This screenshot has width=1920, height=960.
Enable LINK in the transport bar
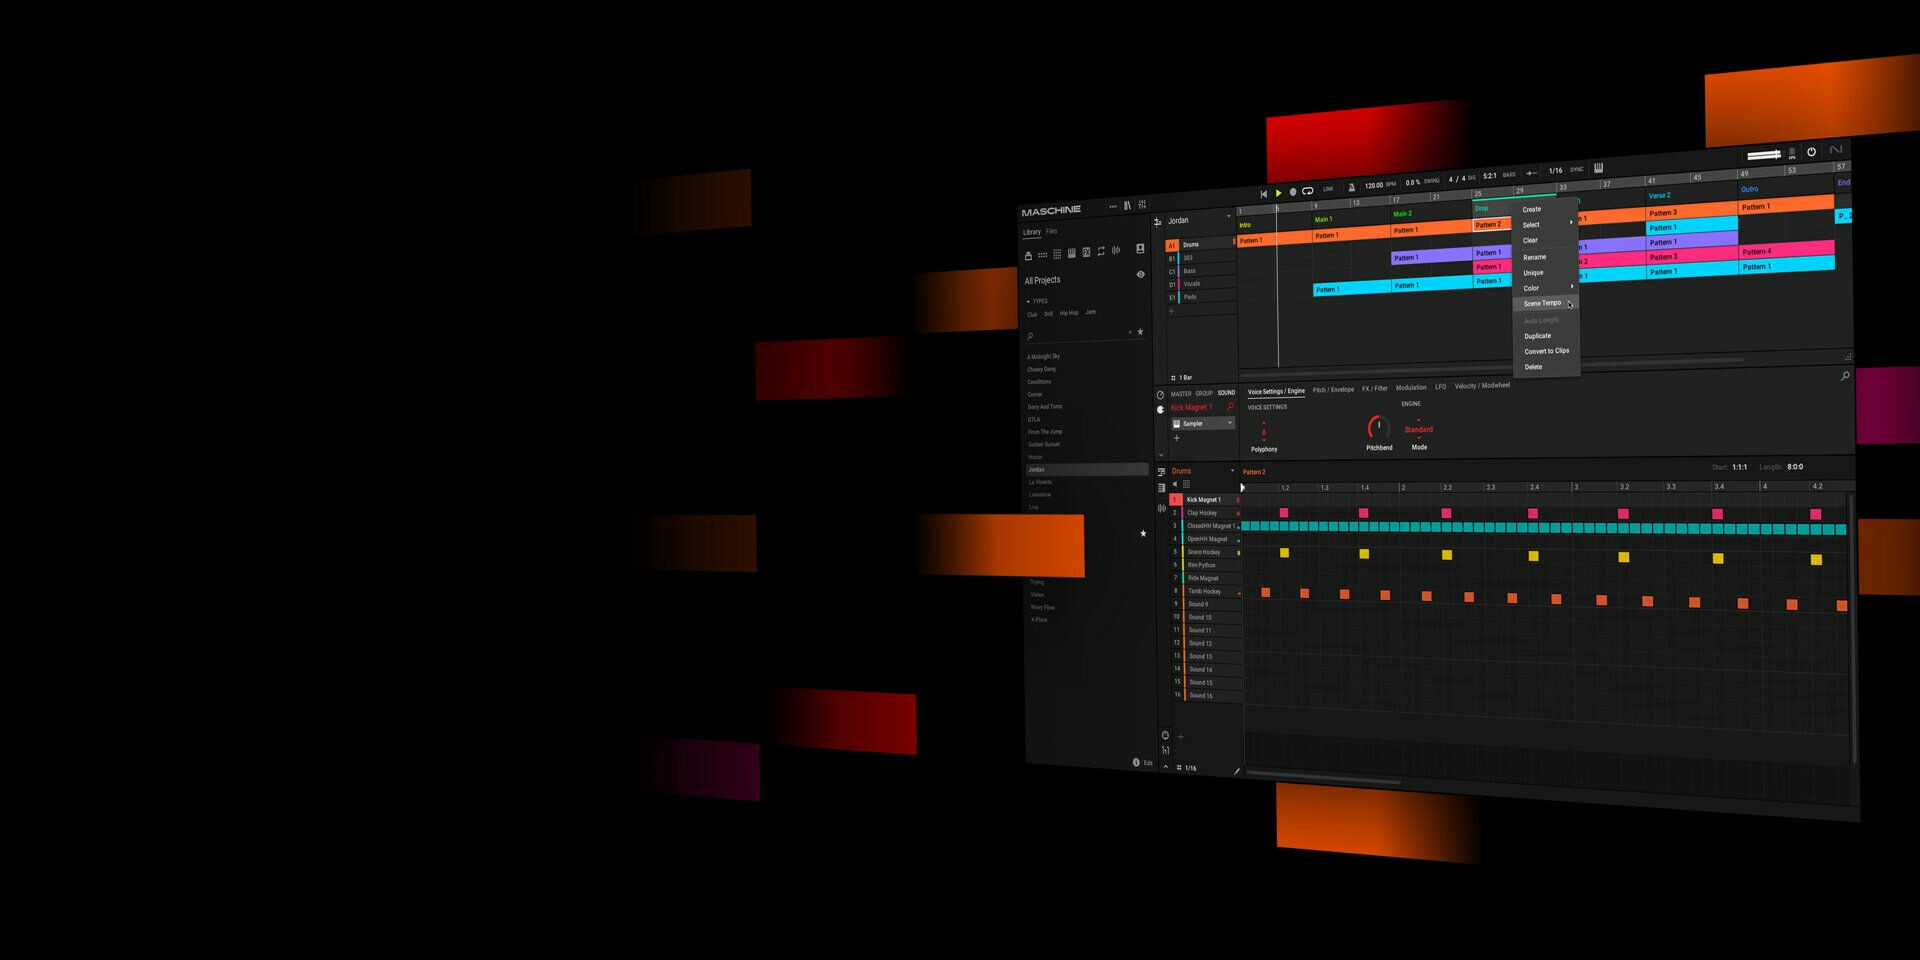pyautogui.click(x=1329, y=188)
